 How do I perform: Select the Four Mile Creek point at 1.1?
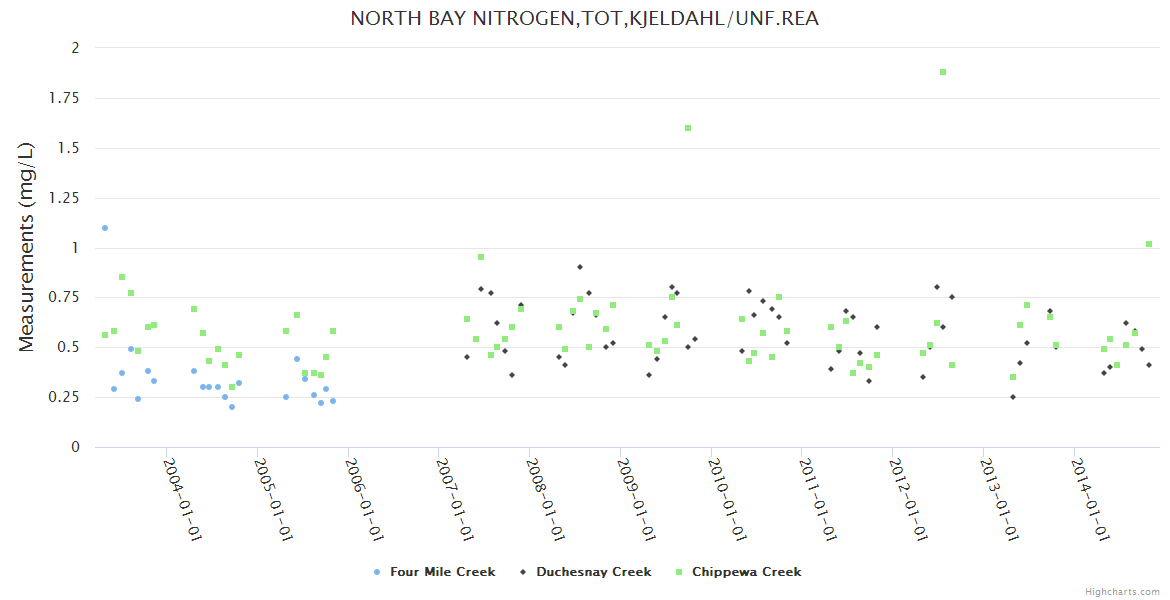point(105,228)
